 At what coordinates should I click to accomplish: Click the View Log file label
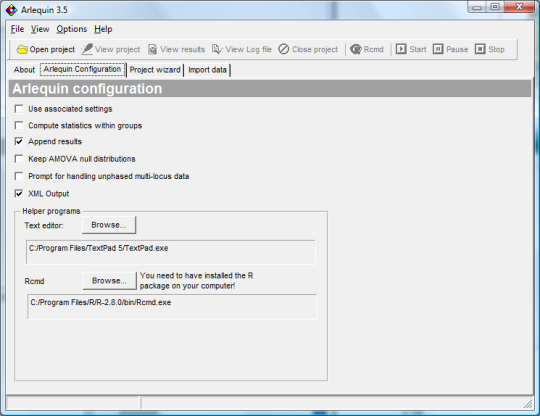pos(249,50)
